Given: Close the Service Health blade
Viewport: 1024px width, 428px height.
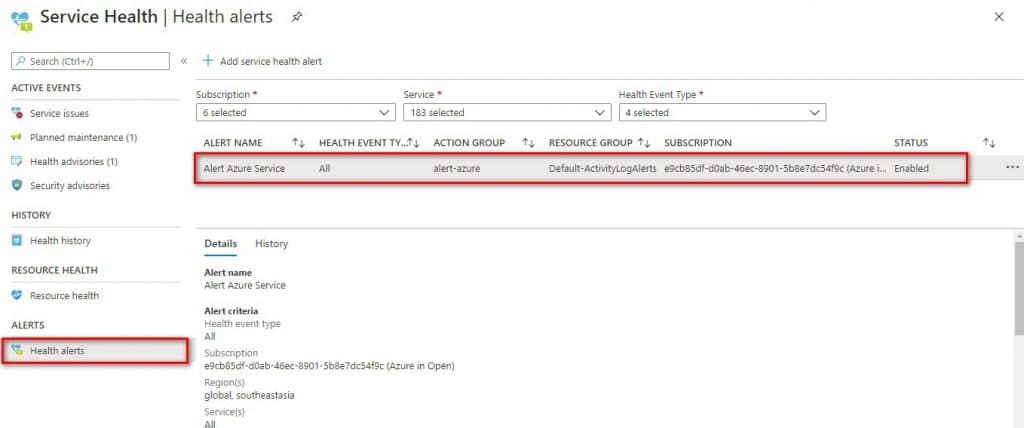Looking at the screenshot, I should [x=999, y=17].
